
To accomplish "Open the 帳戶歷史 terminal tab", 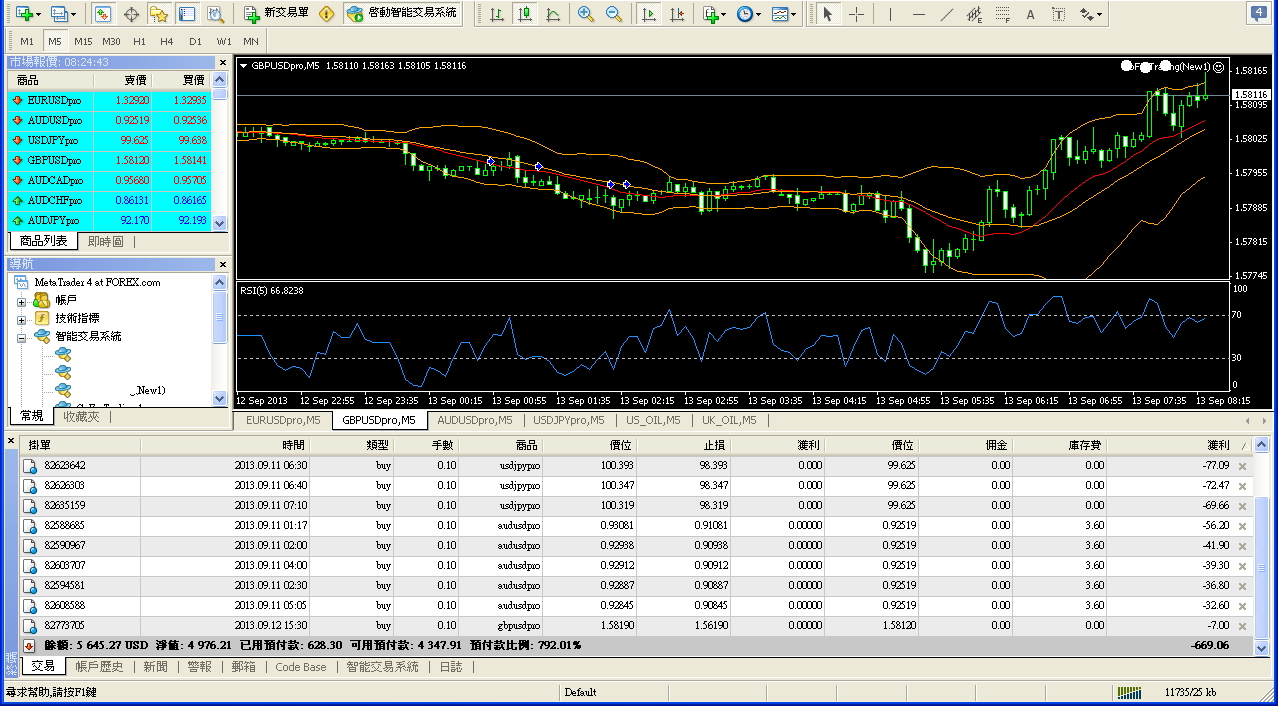I will pyautogui.click(x=100, y=666).
